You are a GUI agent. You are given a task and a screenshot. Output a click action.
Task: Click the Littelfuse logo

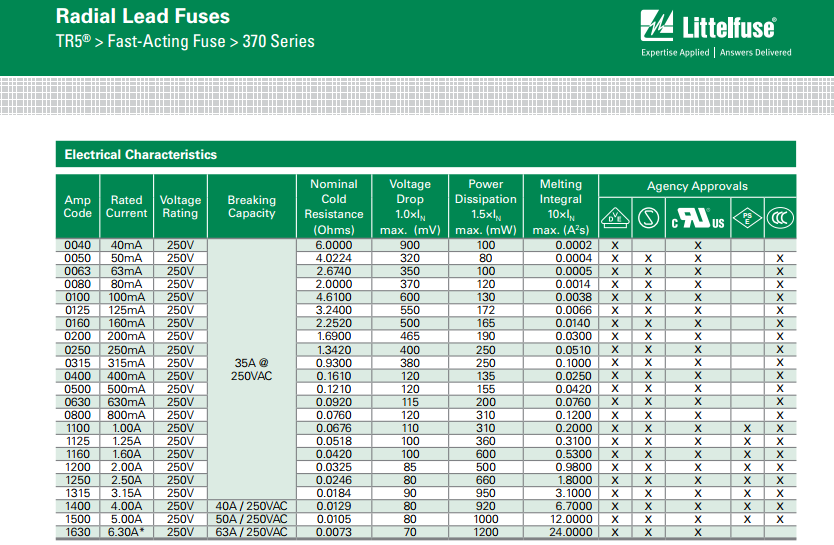pos(715,27)
